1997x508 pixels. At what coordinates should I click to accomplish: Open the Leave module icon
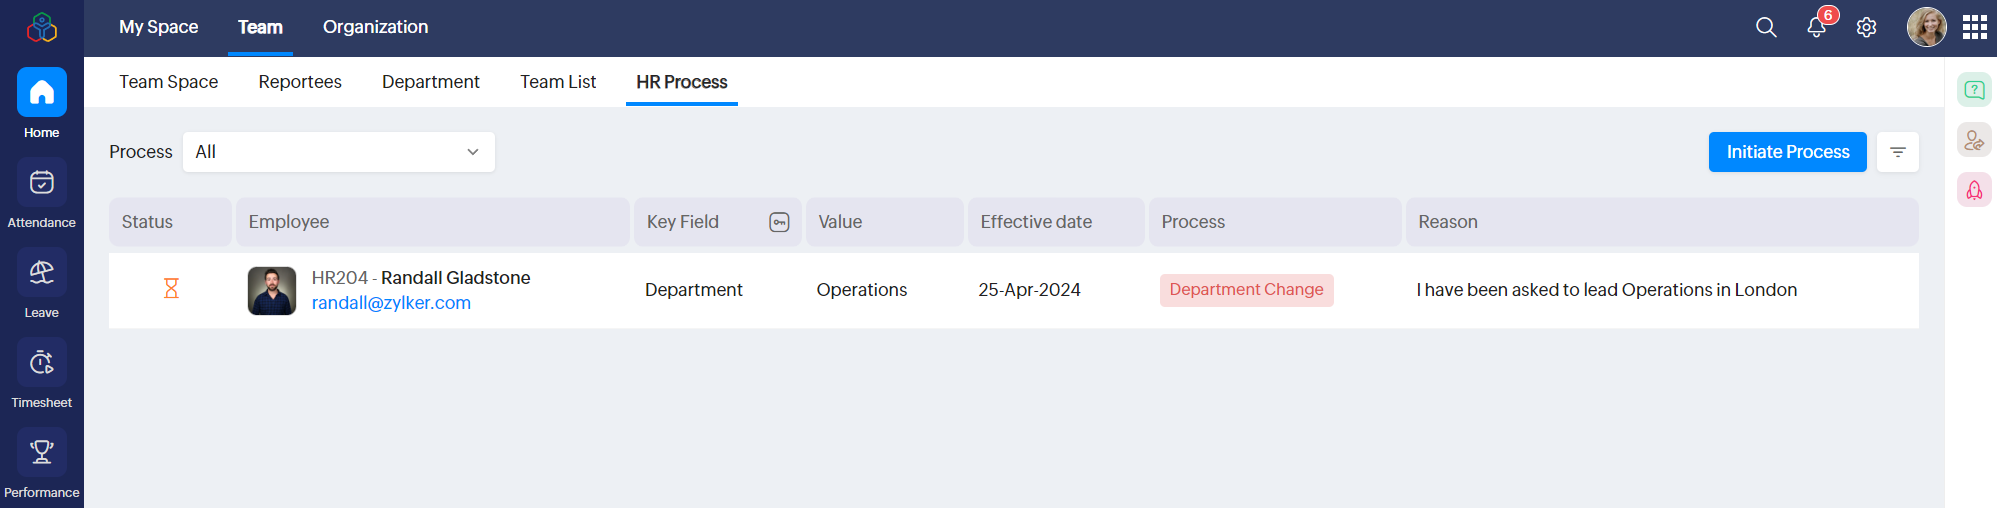point(42,272)
